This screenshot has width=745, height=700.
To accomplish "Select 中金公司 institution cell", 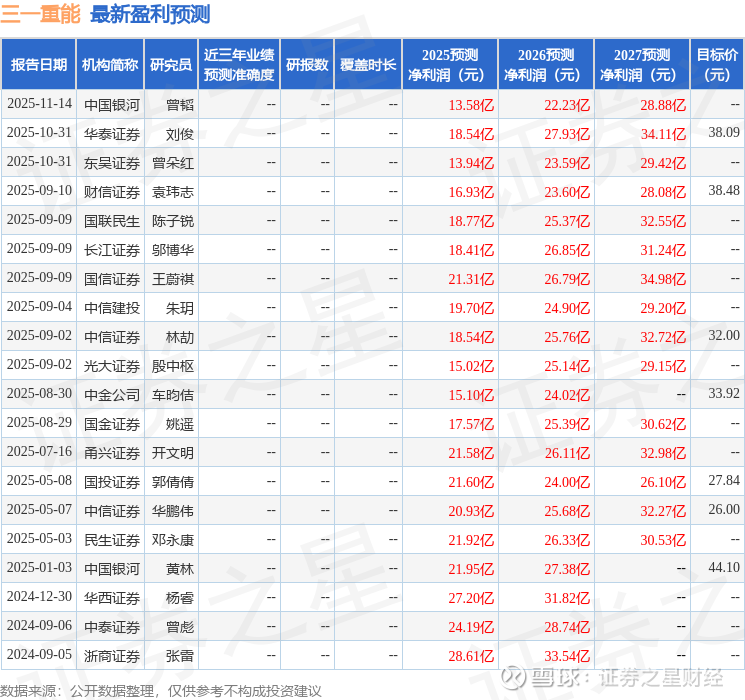I will tap(112, 395).
